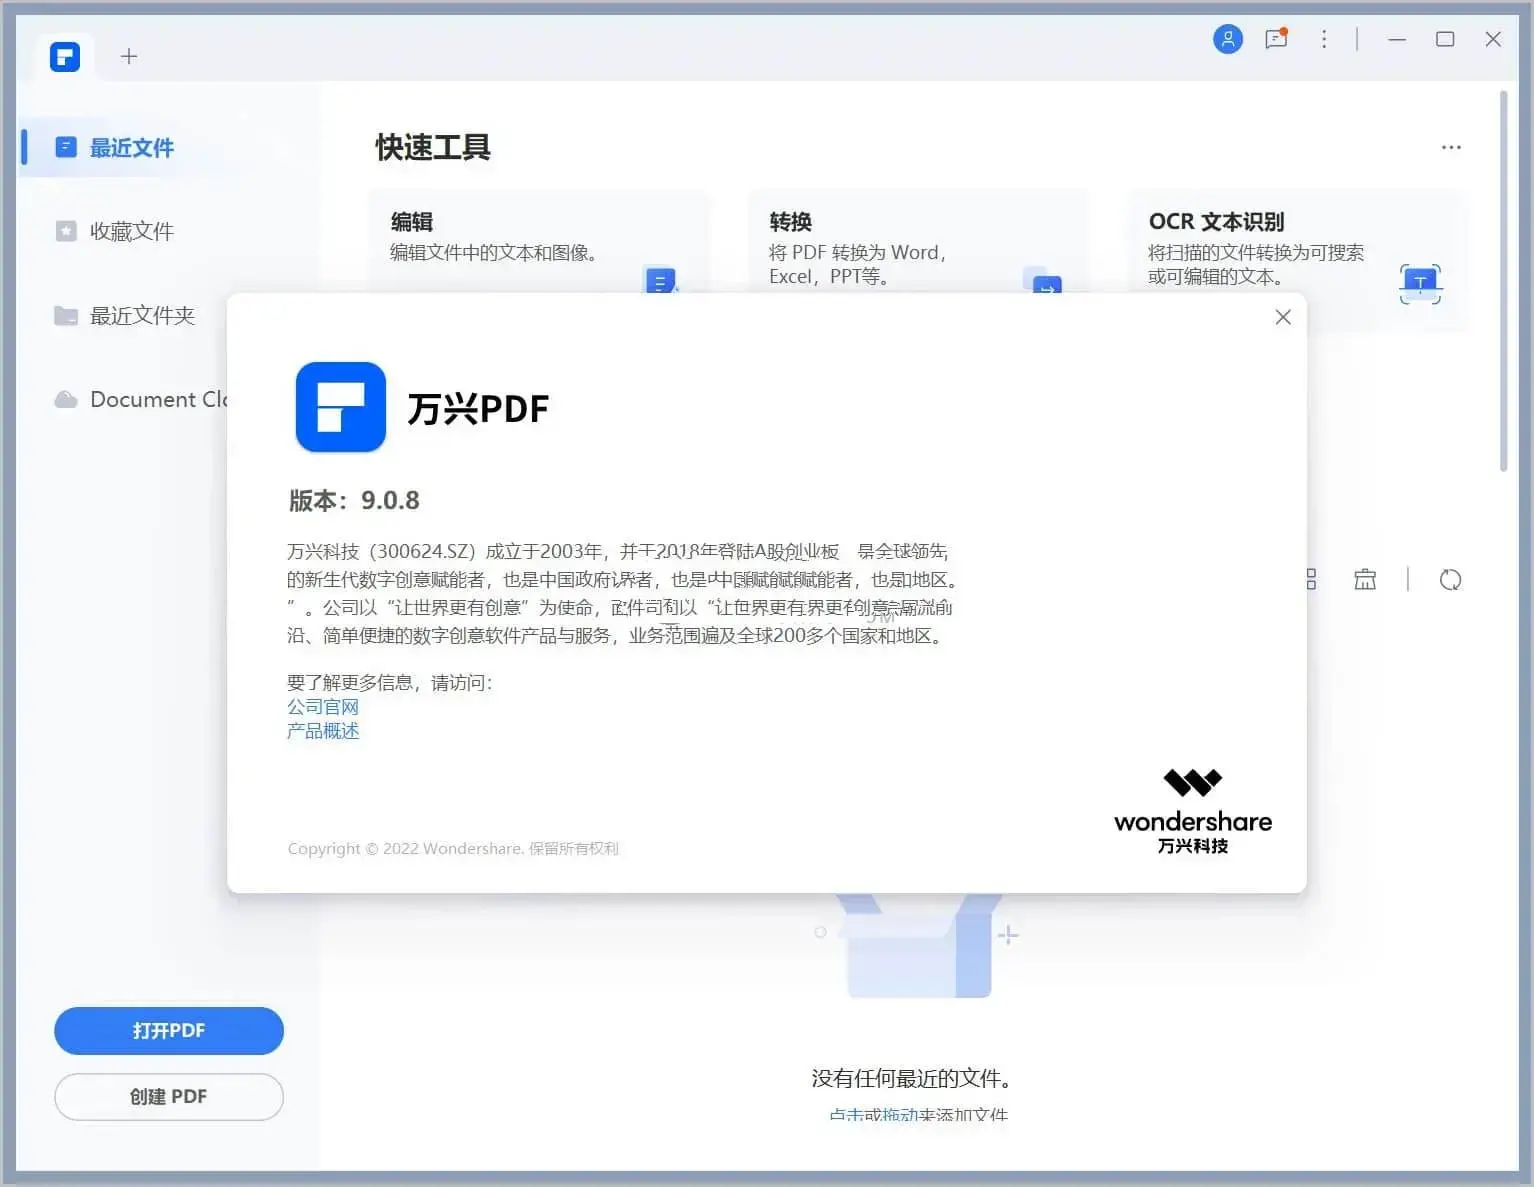Click the refresh recent files icon
Viewport: 1534px width, 1187px height.
[1451, 580]
